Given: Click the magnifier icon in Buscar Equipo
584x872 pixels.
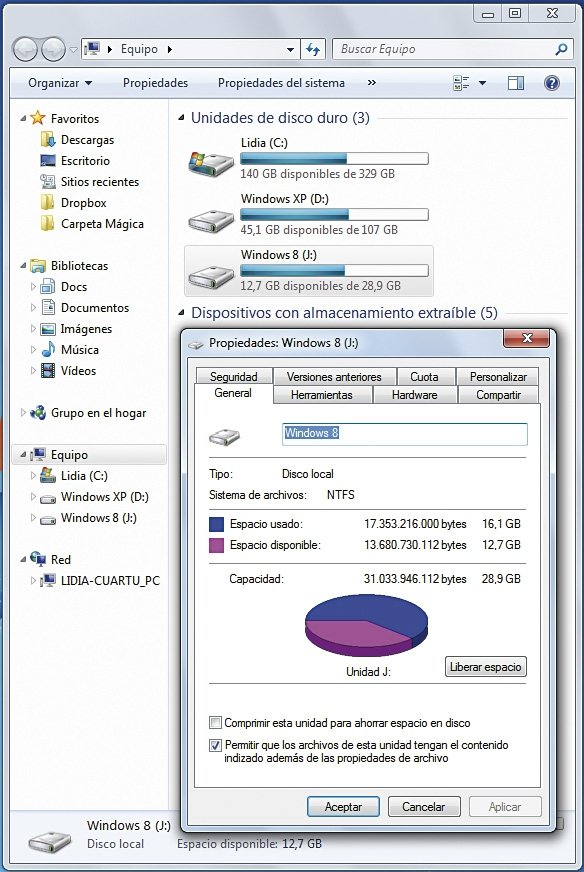Looking at the screenshot, I should (561, 49).
